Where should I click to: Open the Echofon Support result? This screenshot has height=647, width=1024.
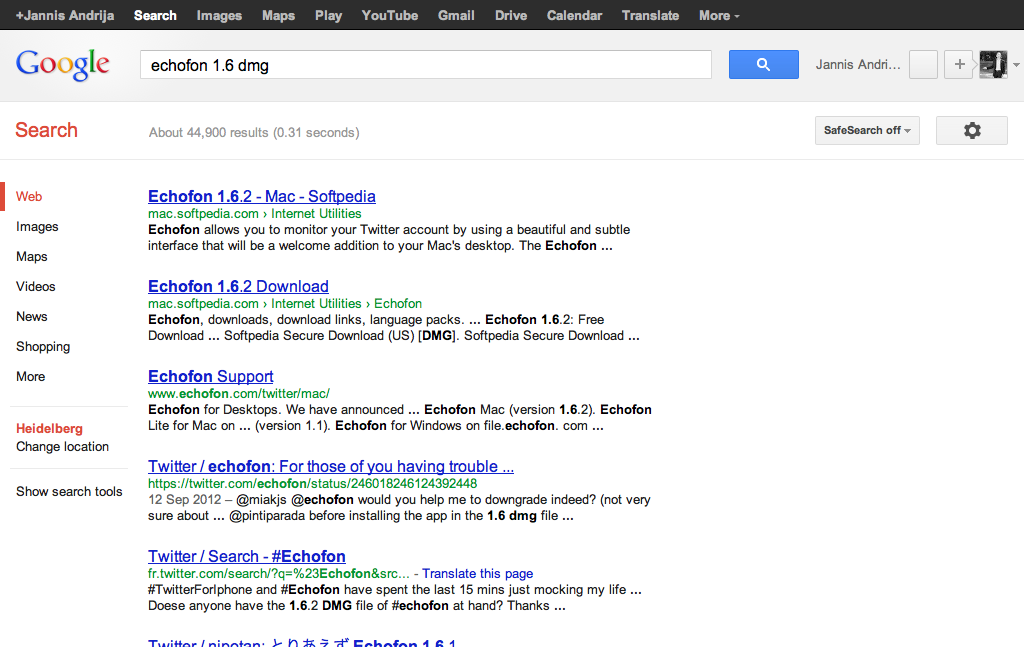coord(210,377)
